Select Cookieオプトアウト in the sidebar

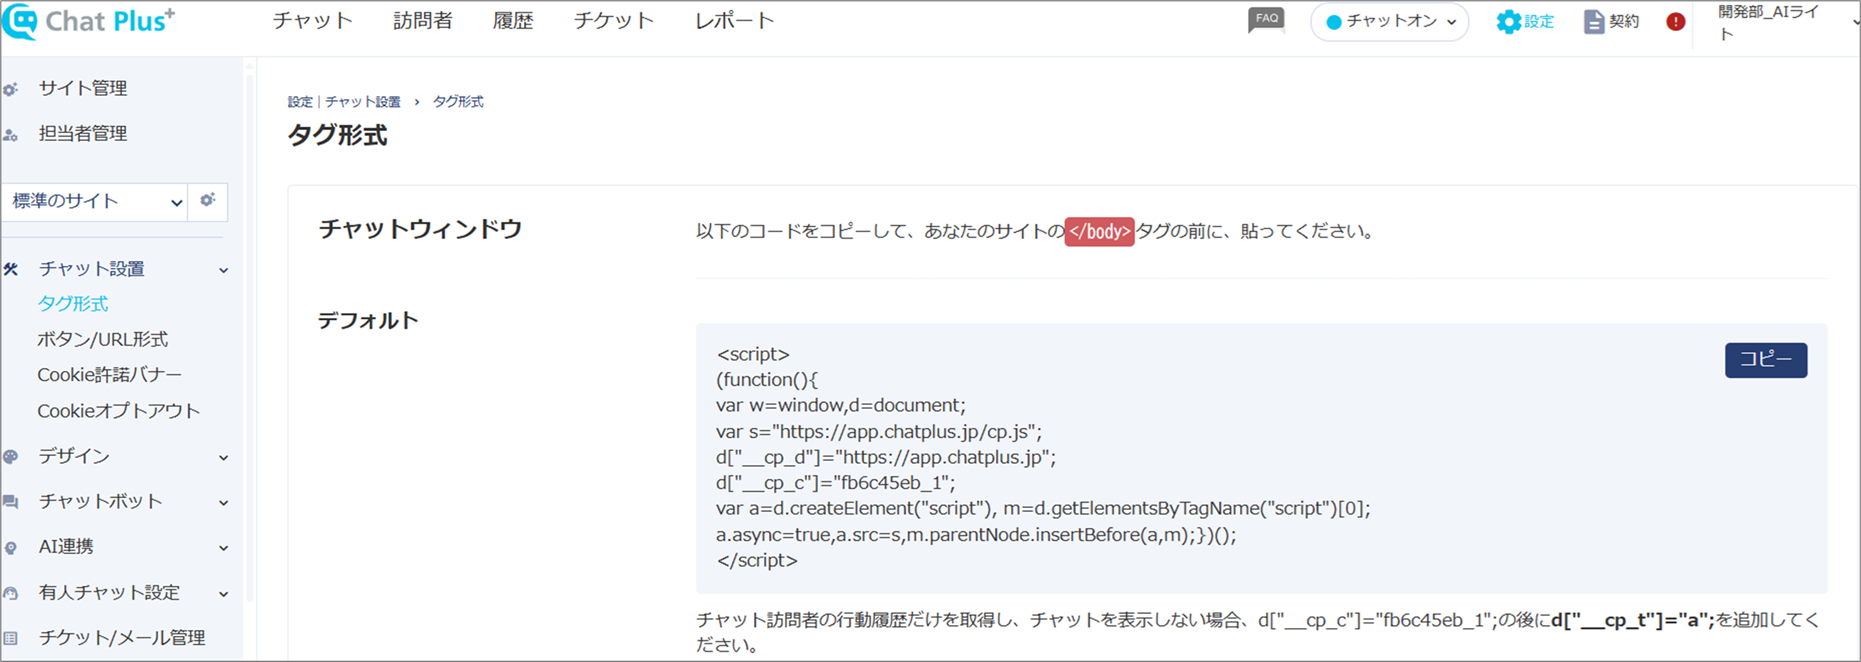[119, 411]
